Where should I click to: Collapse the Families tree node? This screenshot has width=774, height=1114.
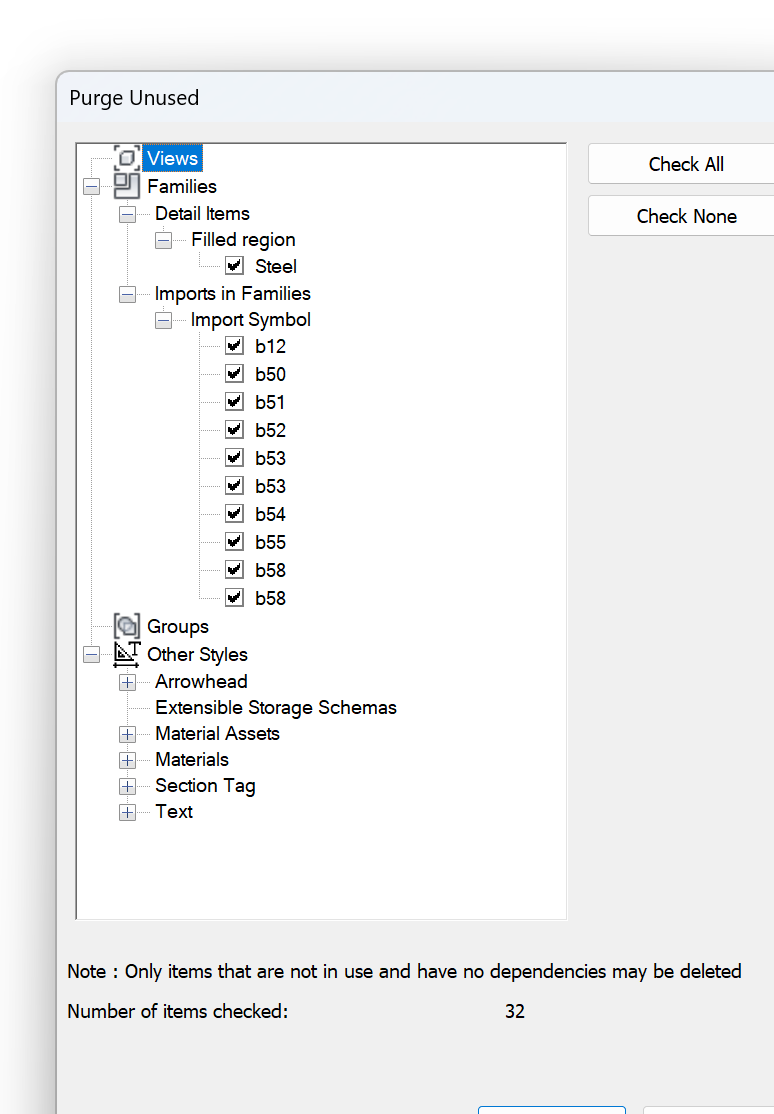point(92,187)
